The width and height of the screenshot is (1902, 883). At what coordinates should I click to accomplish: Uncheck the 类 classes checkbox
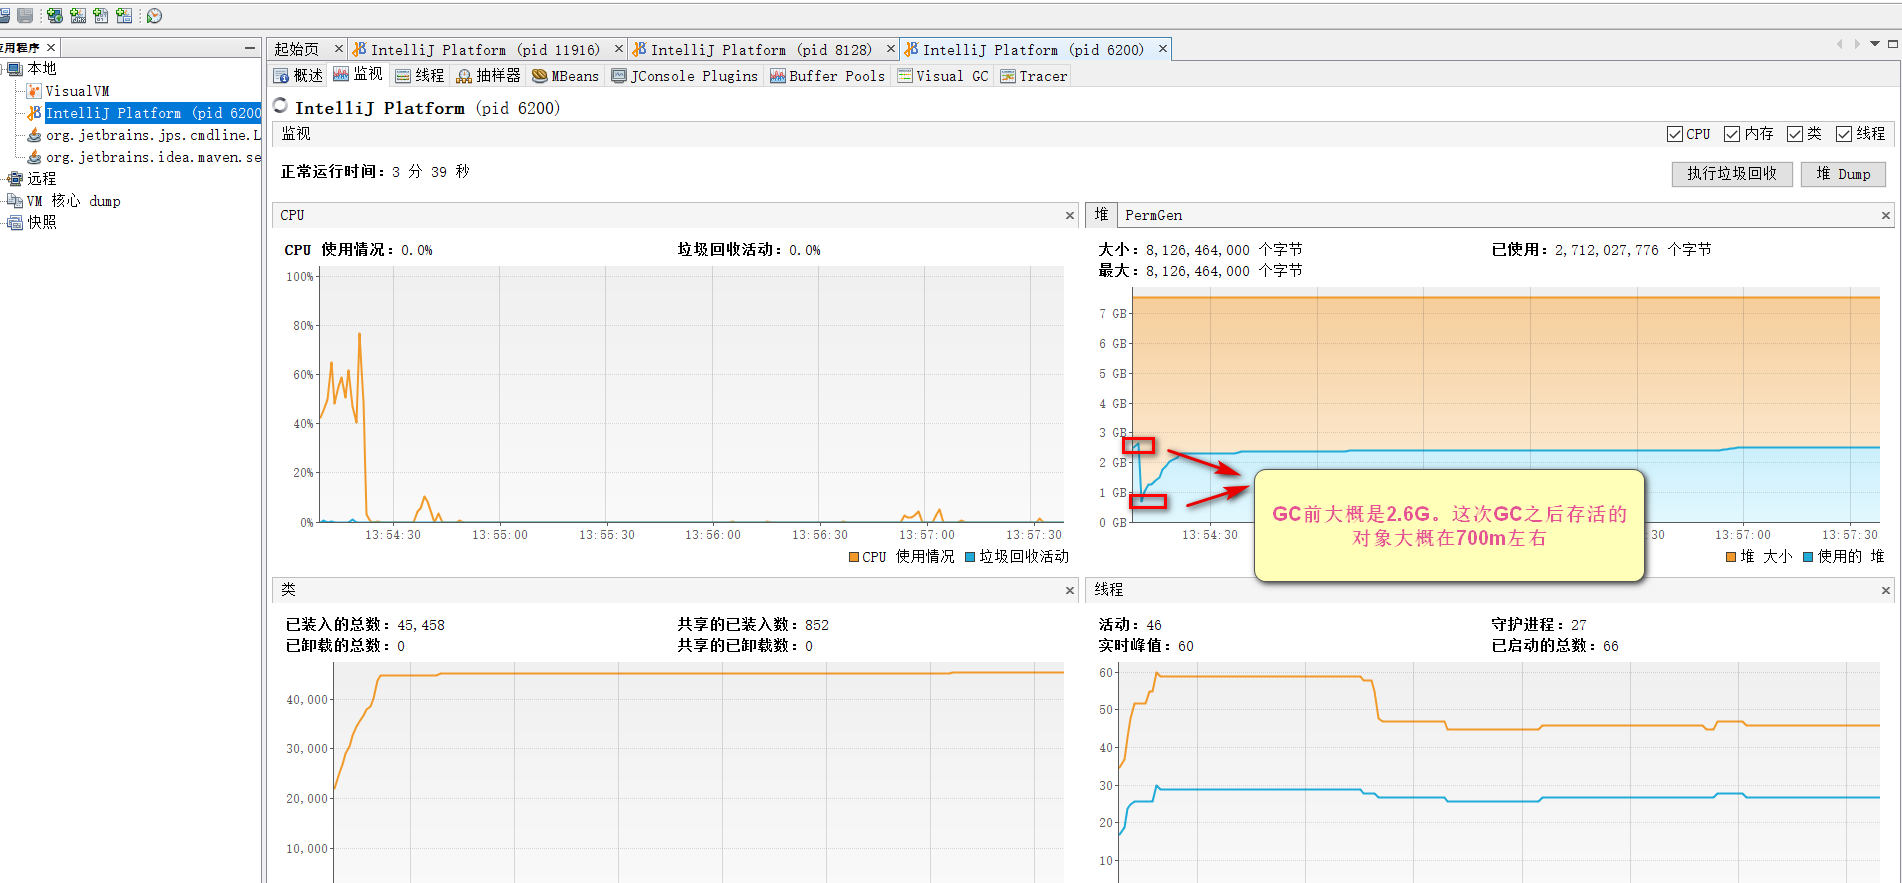pos(1795,134)
